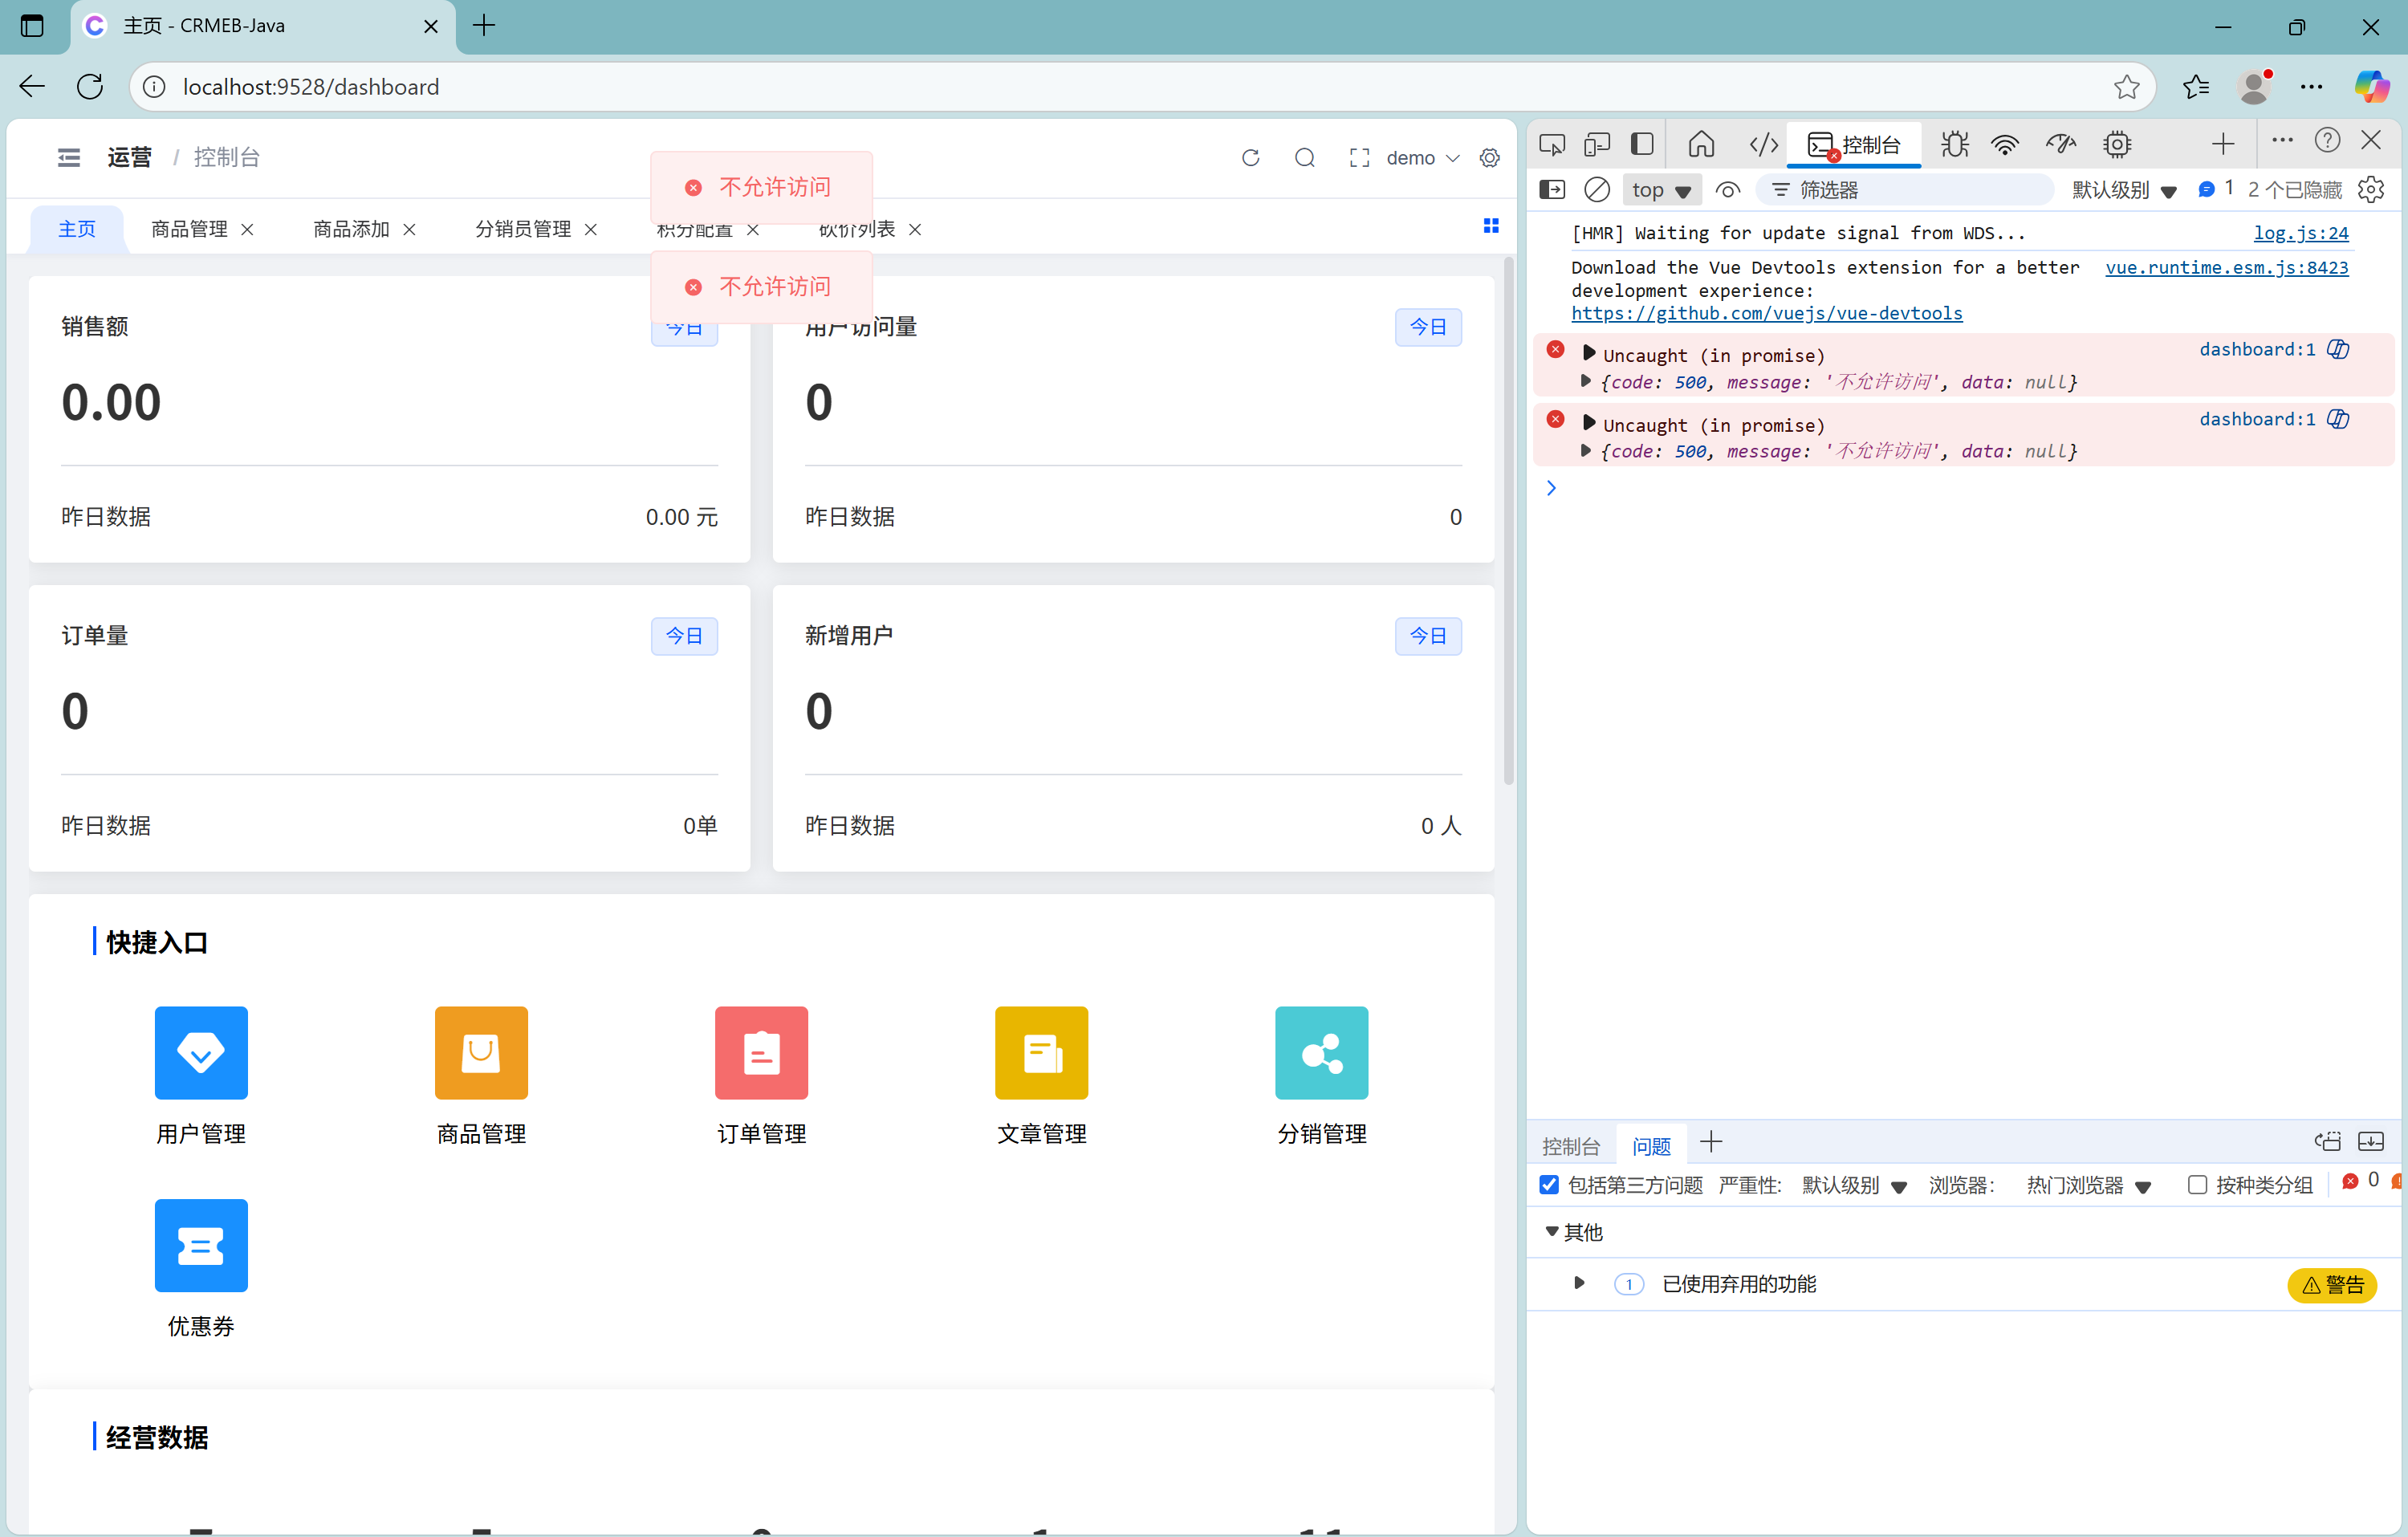Image resolution: width=2408 pixels, height=1537 pixels.
Task: Click the 警告 warning badge
Action: coord(2332,1285)
